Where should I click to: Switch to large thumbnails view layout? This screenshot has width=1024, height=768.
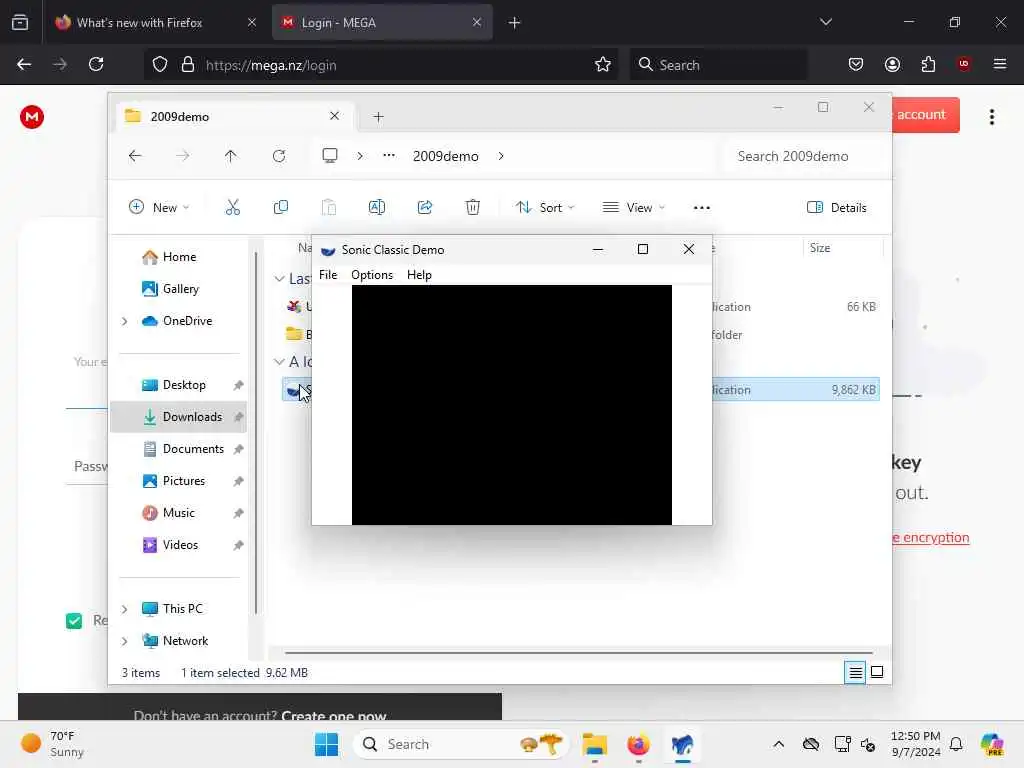pyautogui.click(x=877, y=672)
